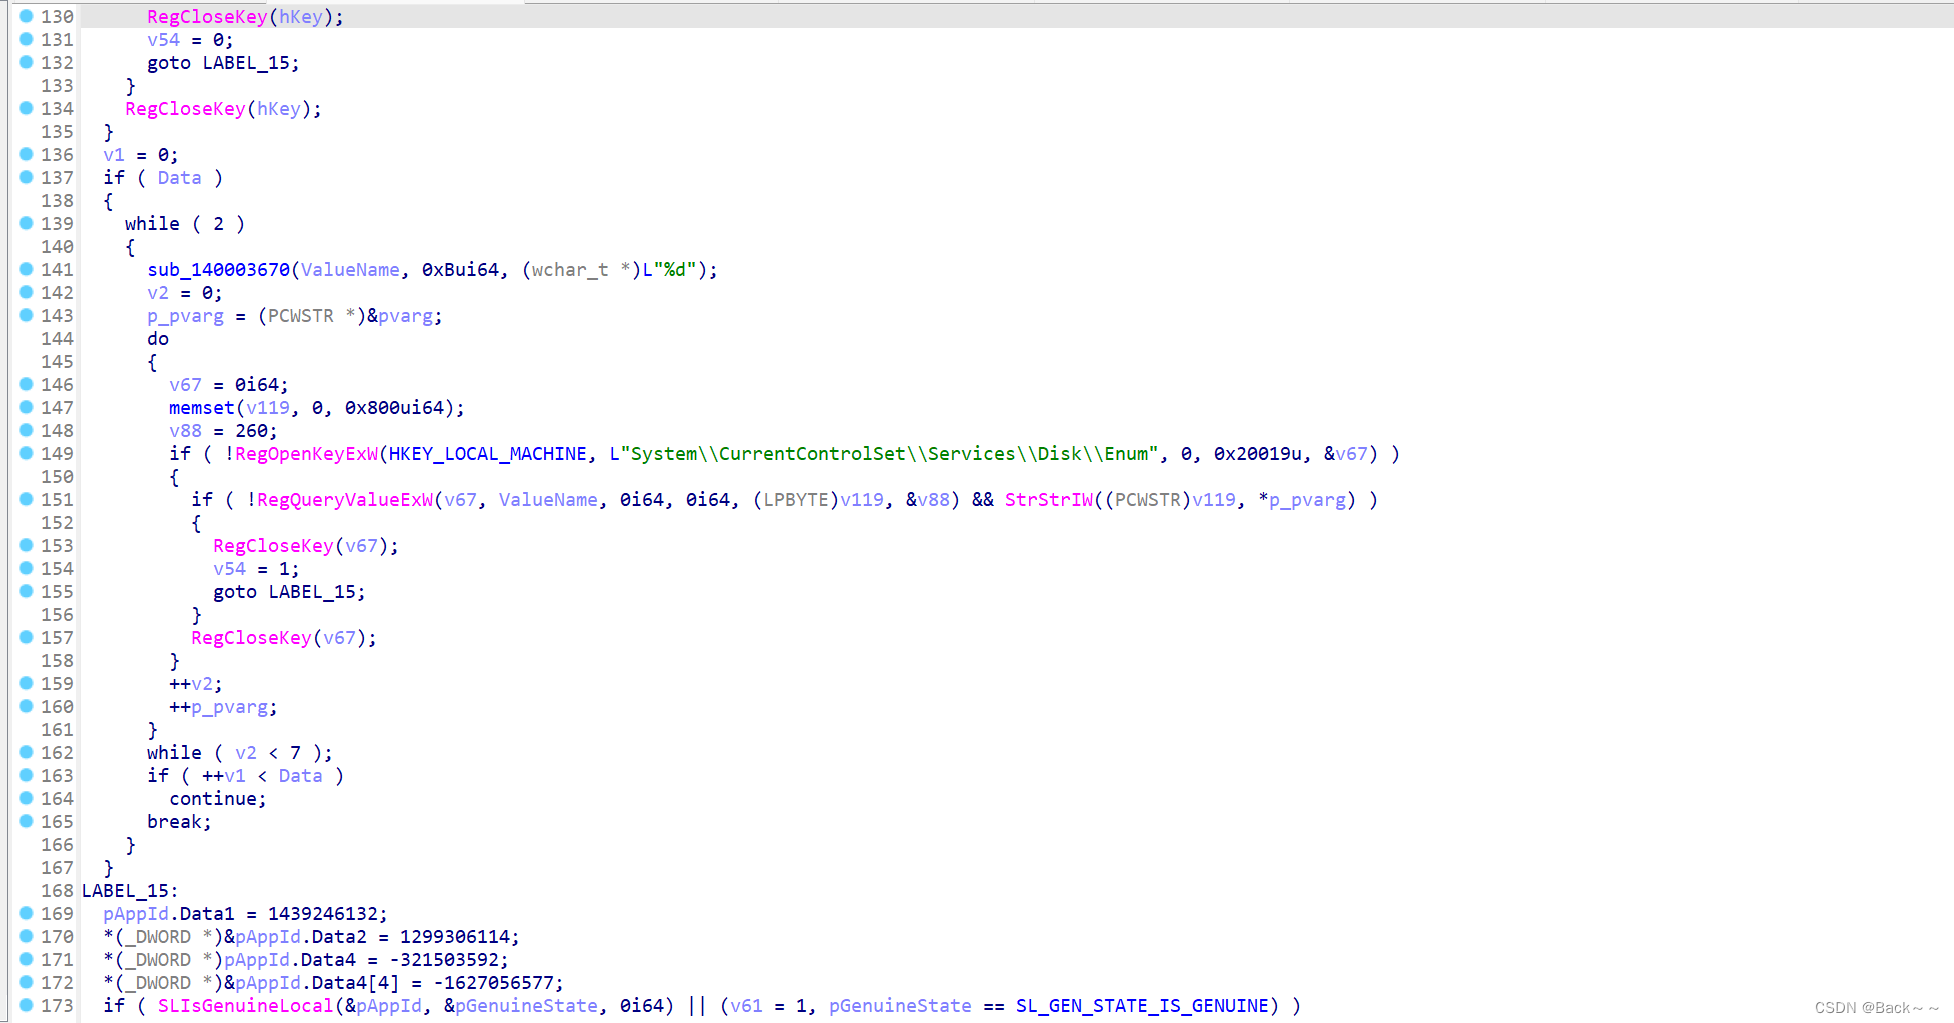Click StrStrIW function name
Viewport: 1954px width, 1023px height.
coord(1049,500)
